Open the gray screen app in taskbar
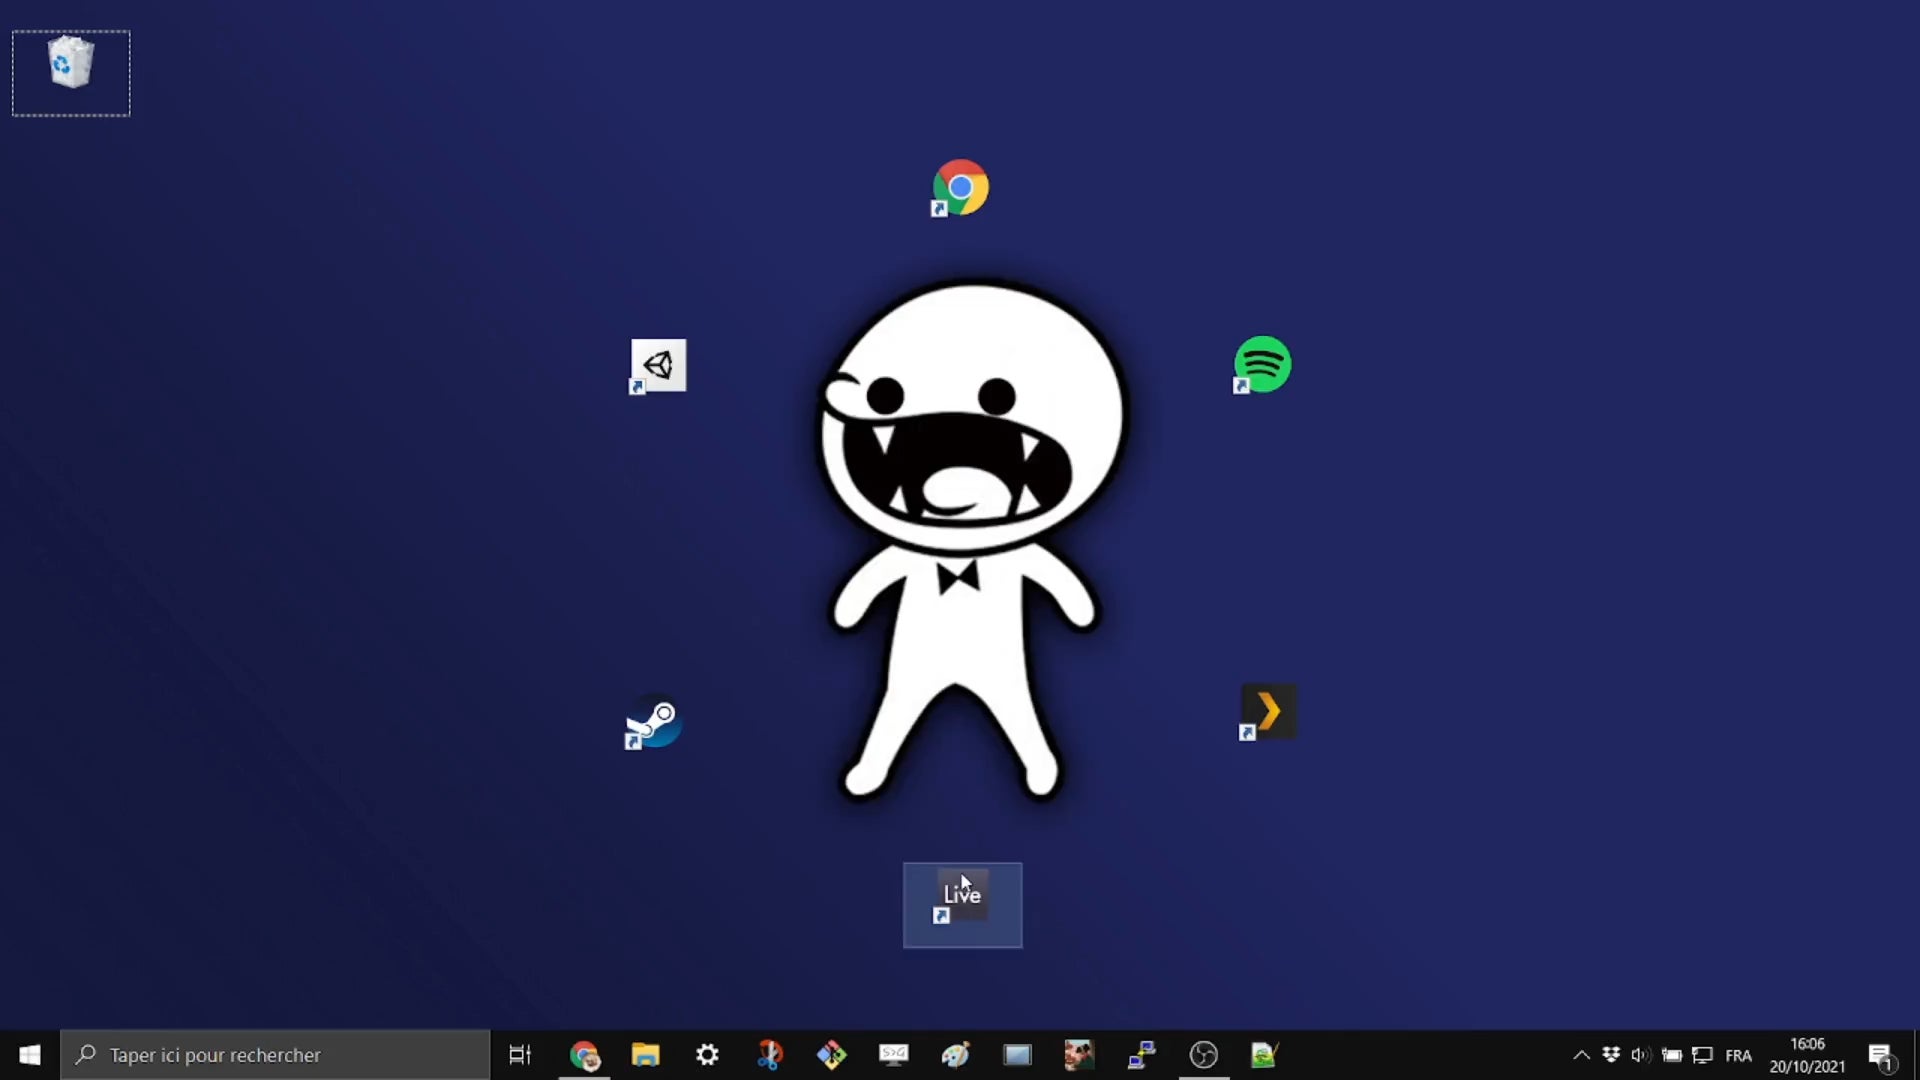The image size is (1920, 1080). pos(1018,1055)
